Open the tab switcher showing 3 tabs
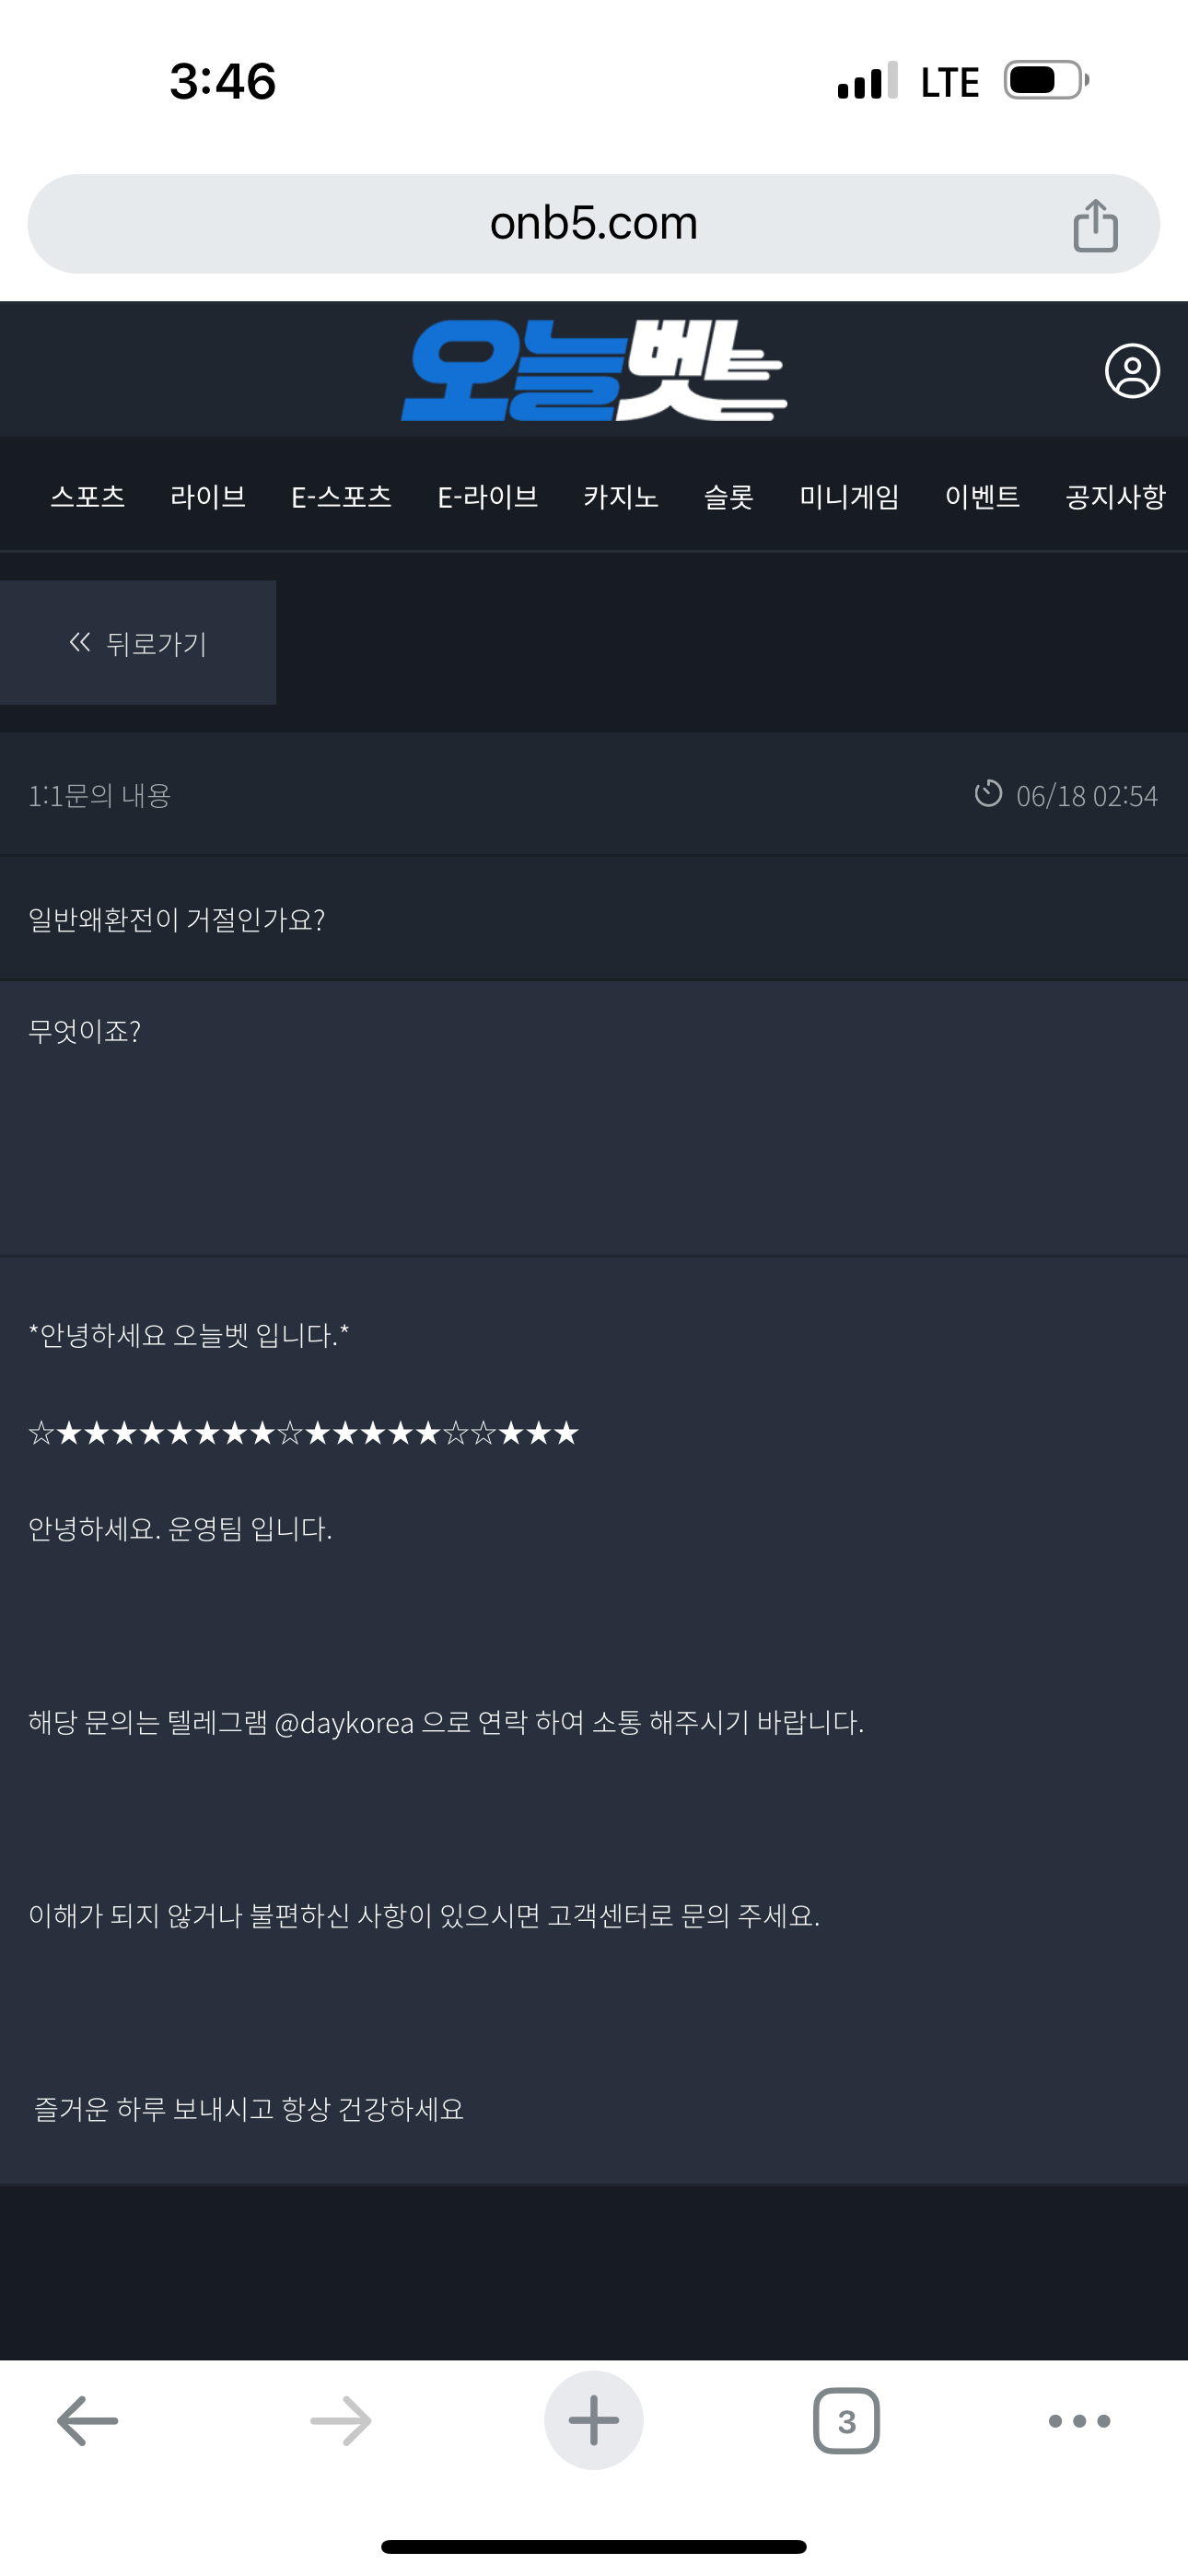The image size is (1188, 2576). 846,2420
